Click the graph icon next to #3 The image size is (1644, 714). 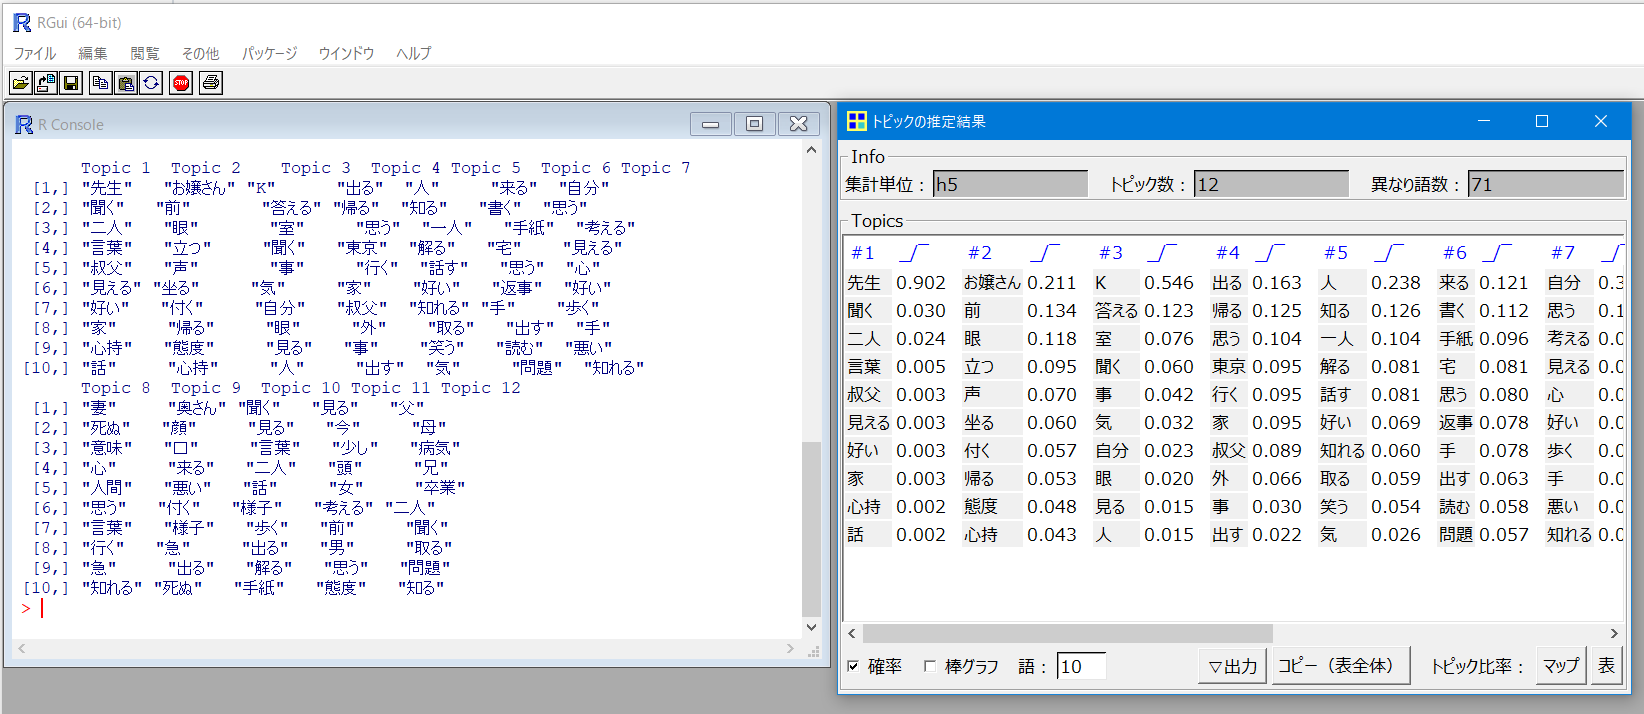click(x=1163, y=252)
